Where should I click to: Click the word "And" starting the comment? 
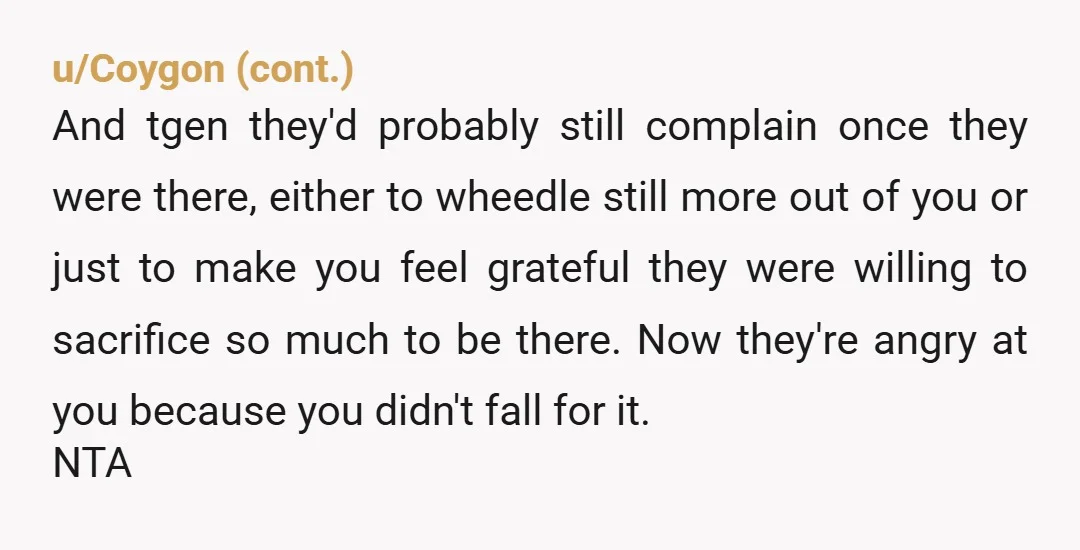[x=89, y=127]
